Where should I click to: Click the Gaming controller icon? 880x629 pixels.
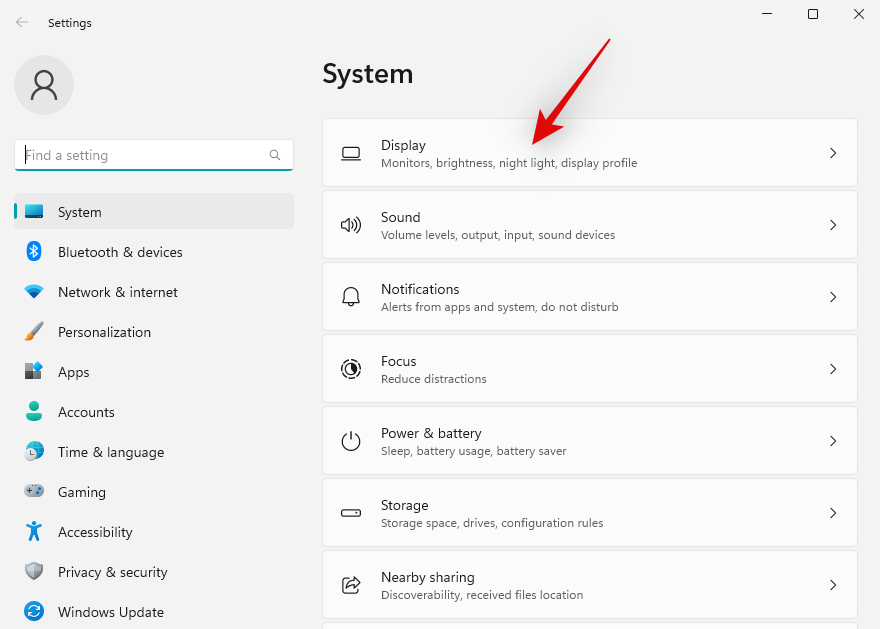[x=33, y=492]
